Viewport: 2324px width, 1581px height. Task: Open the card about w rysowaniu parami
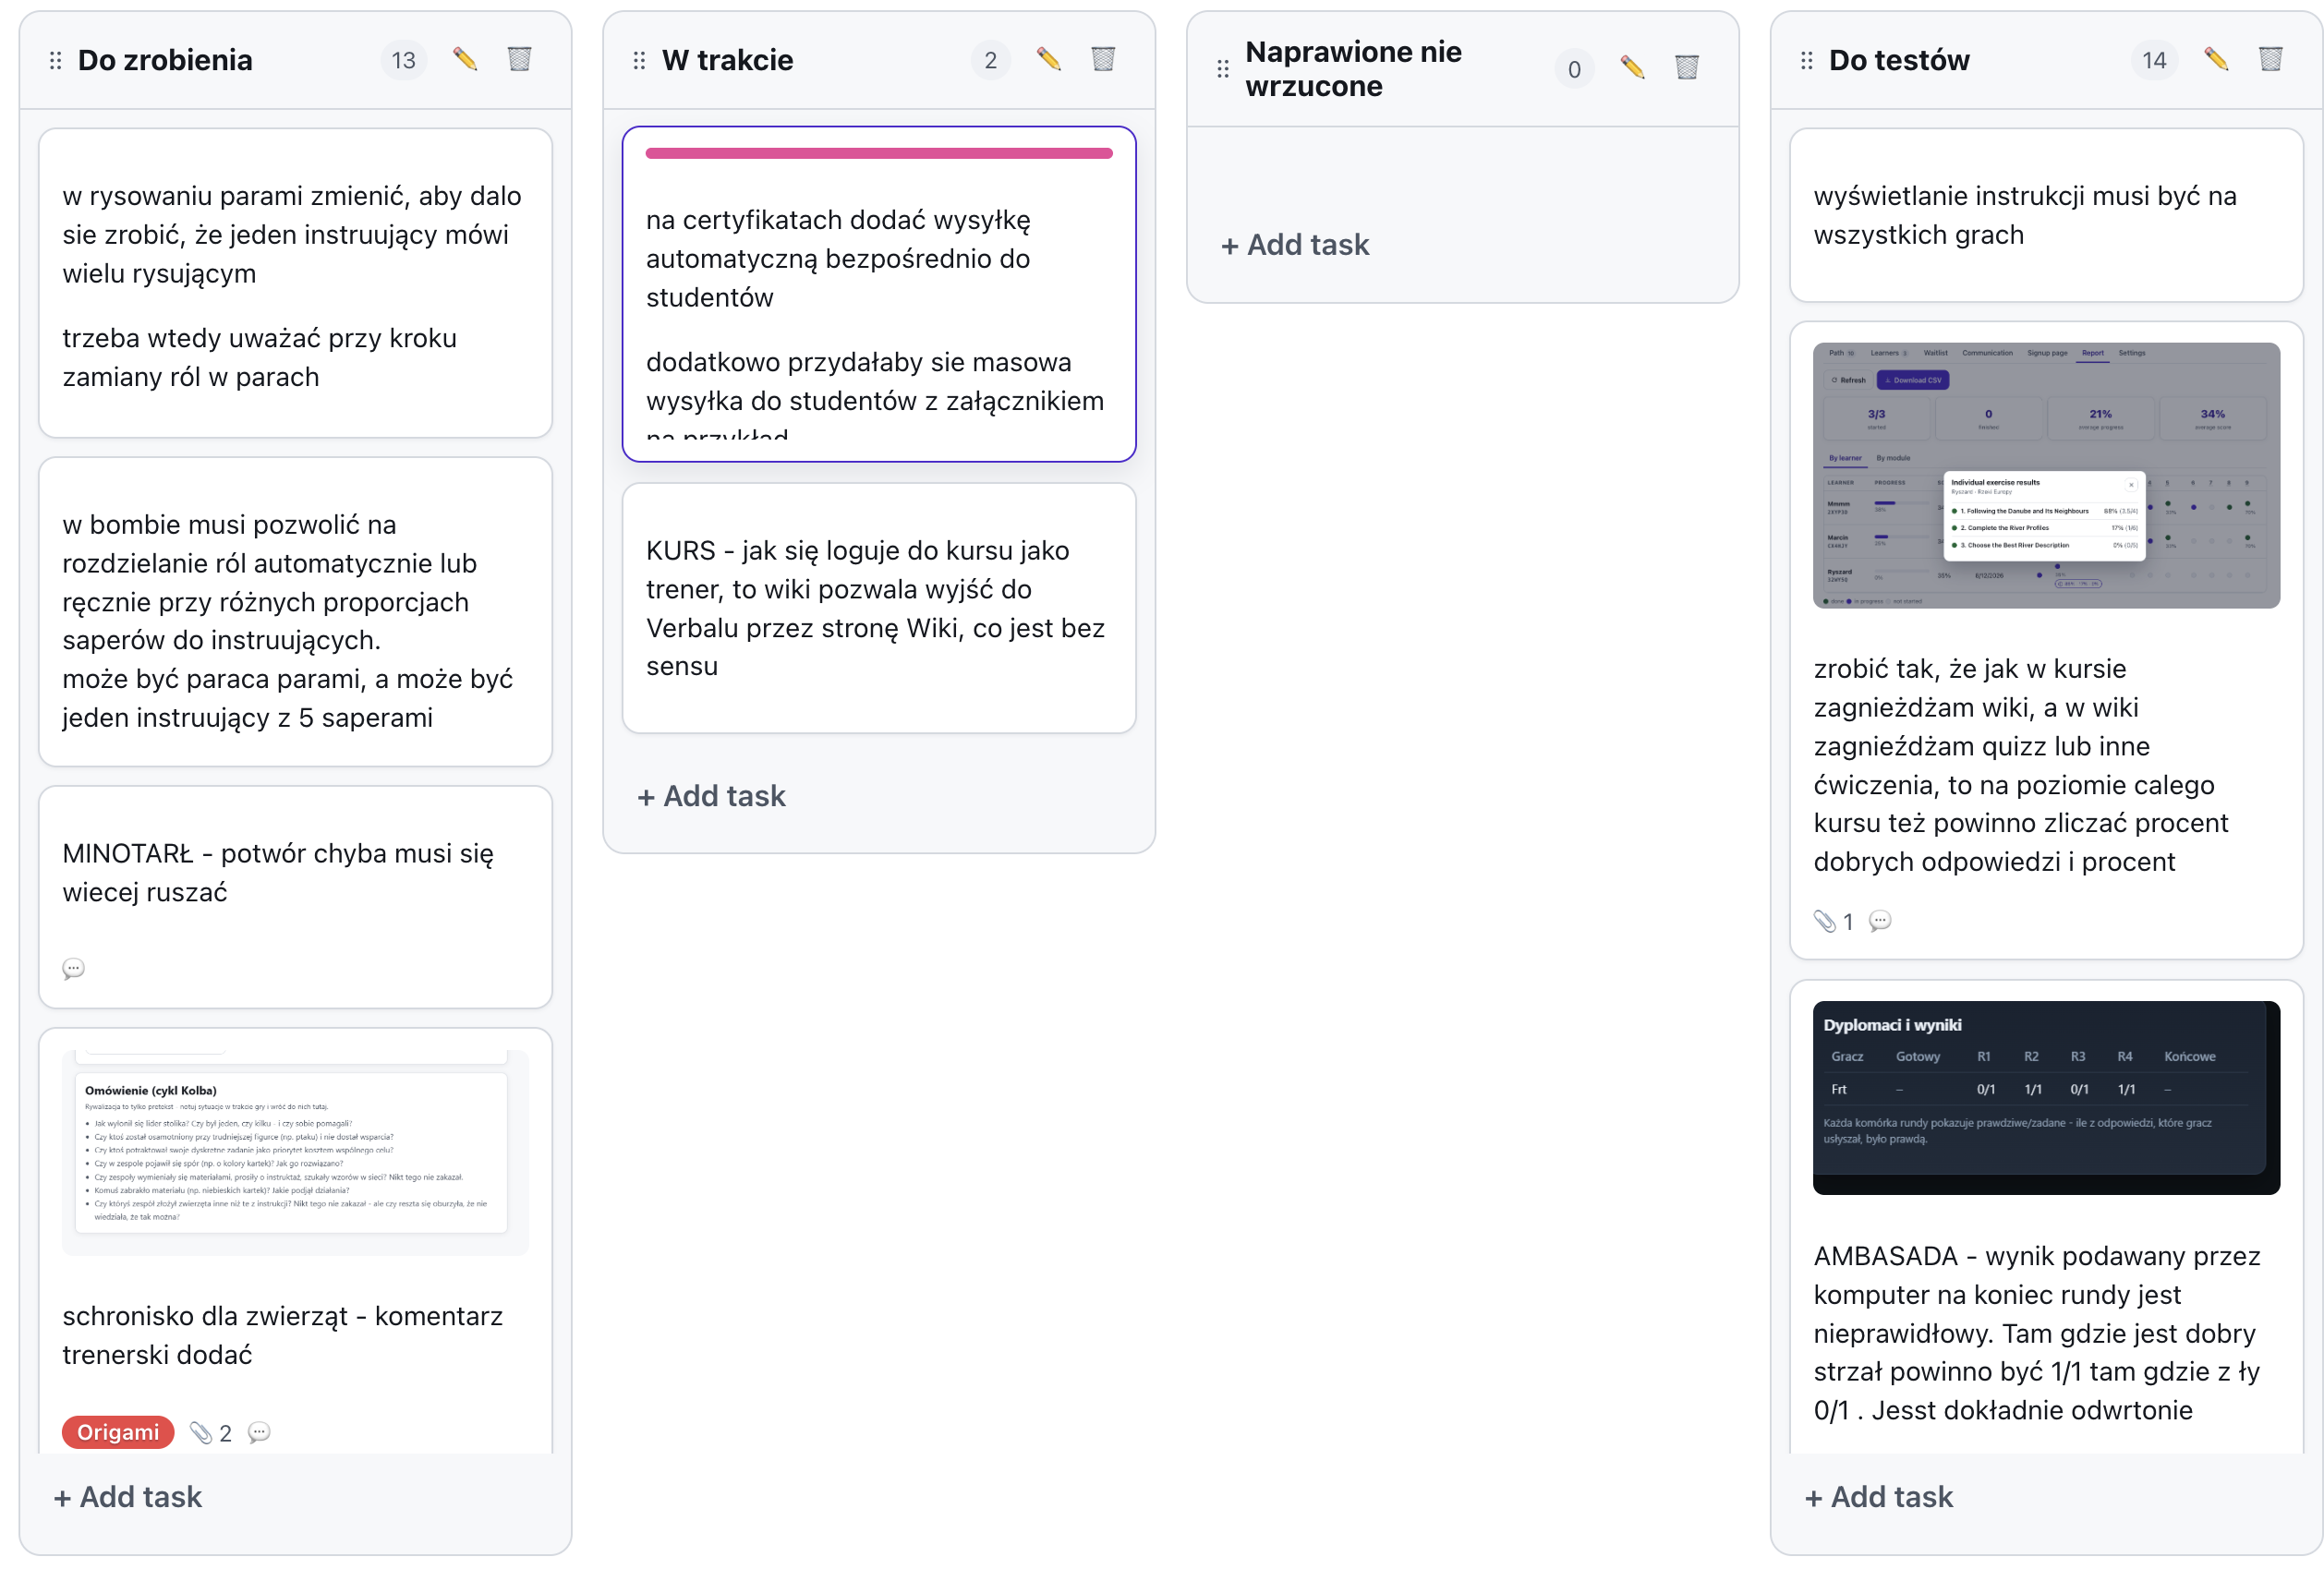tap(295, 283)
